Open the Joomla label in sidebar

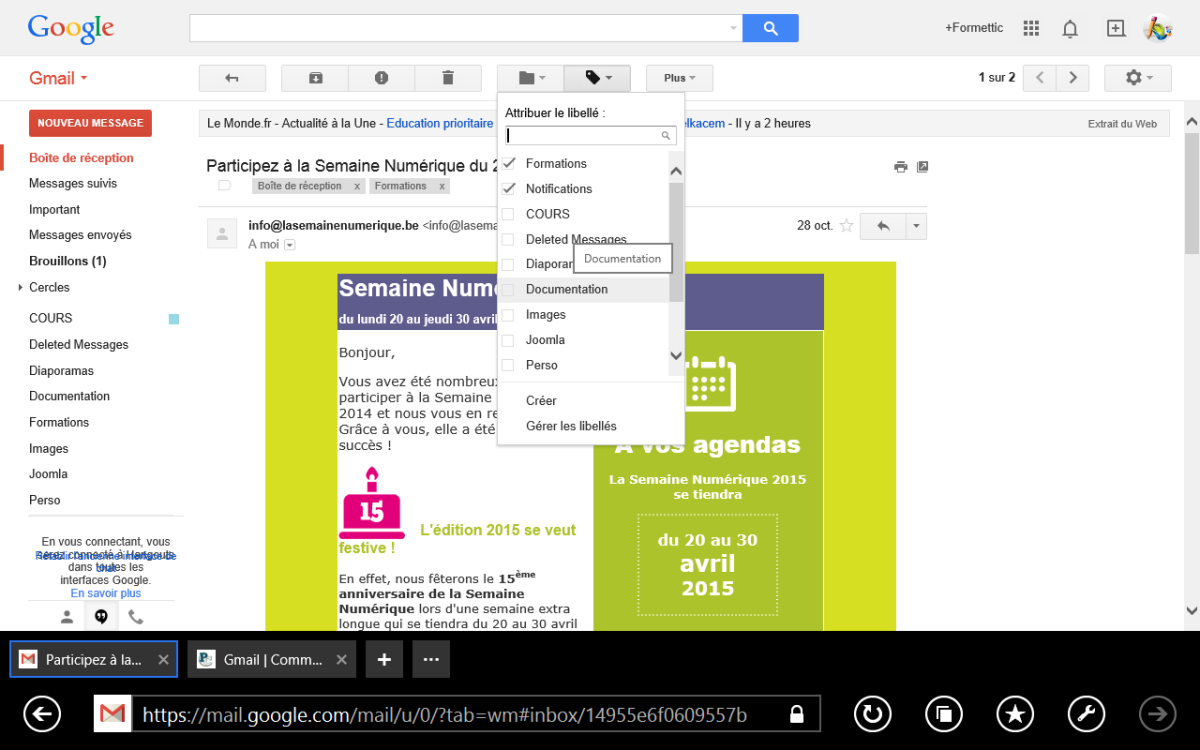[x=48, y=474]
